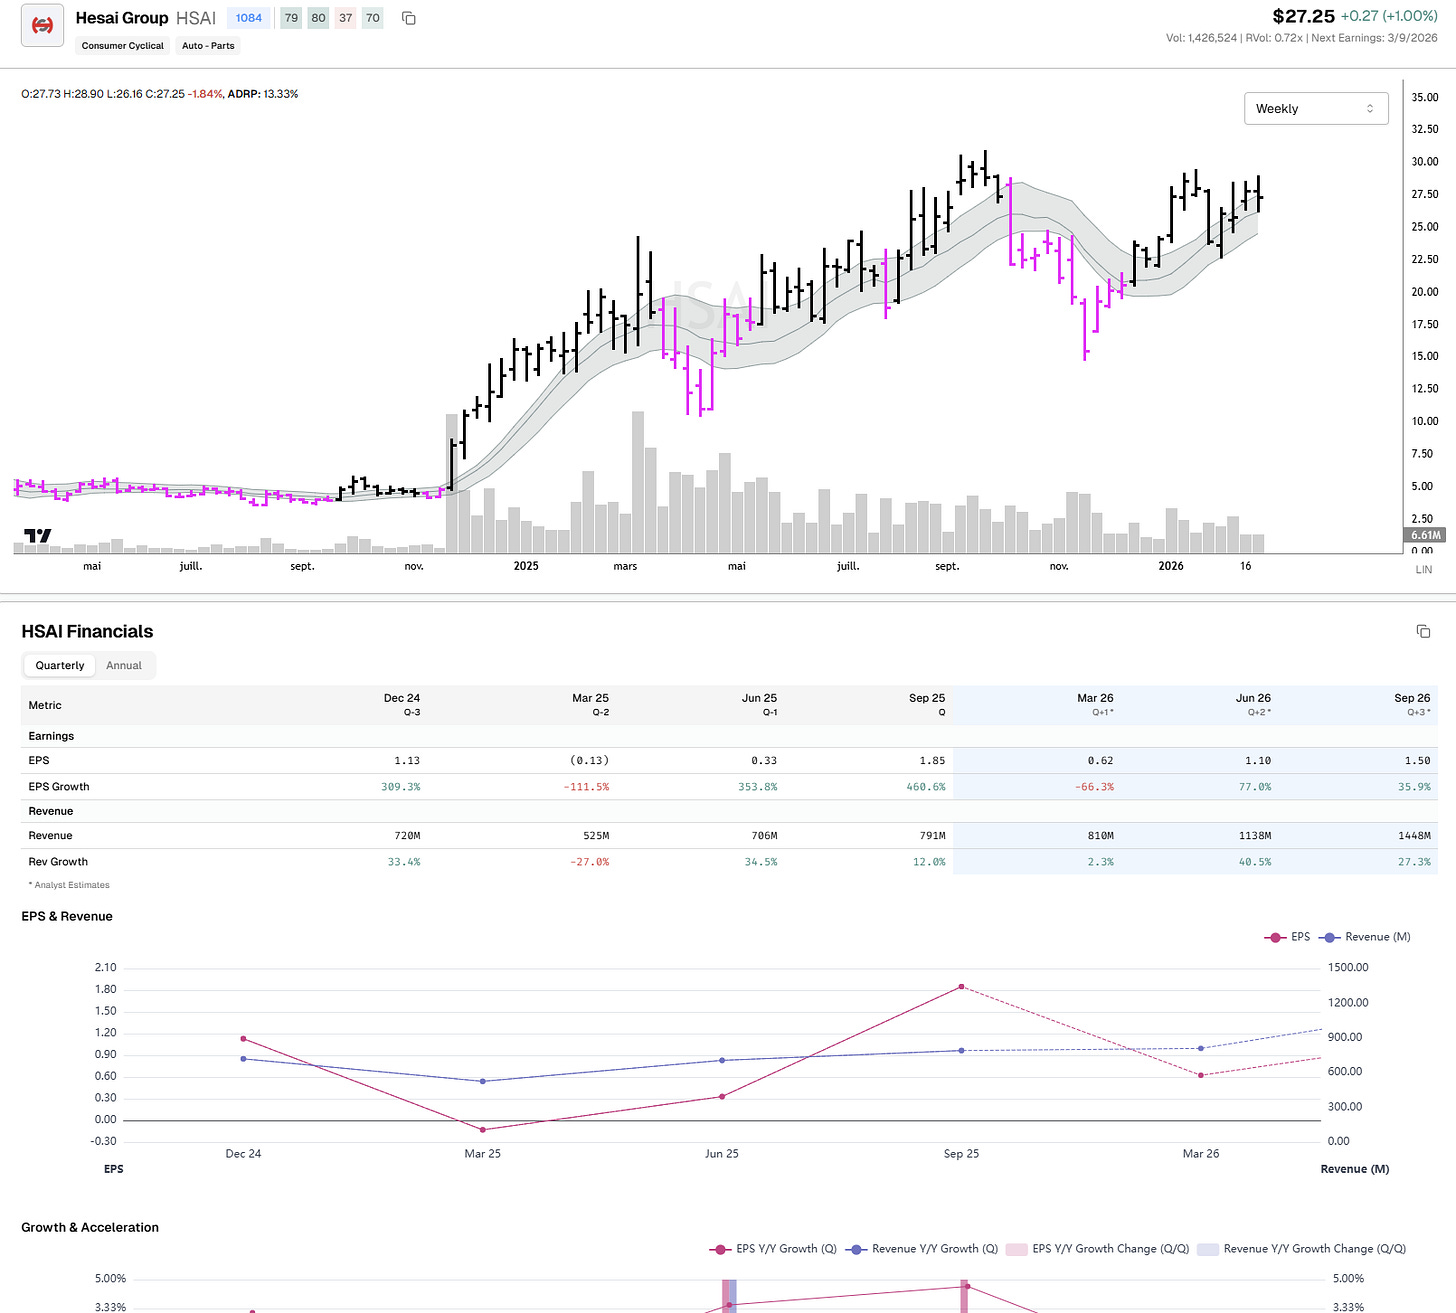Click the EPS Growth estimate -66.3%

1094,787
